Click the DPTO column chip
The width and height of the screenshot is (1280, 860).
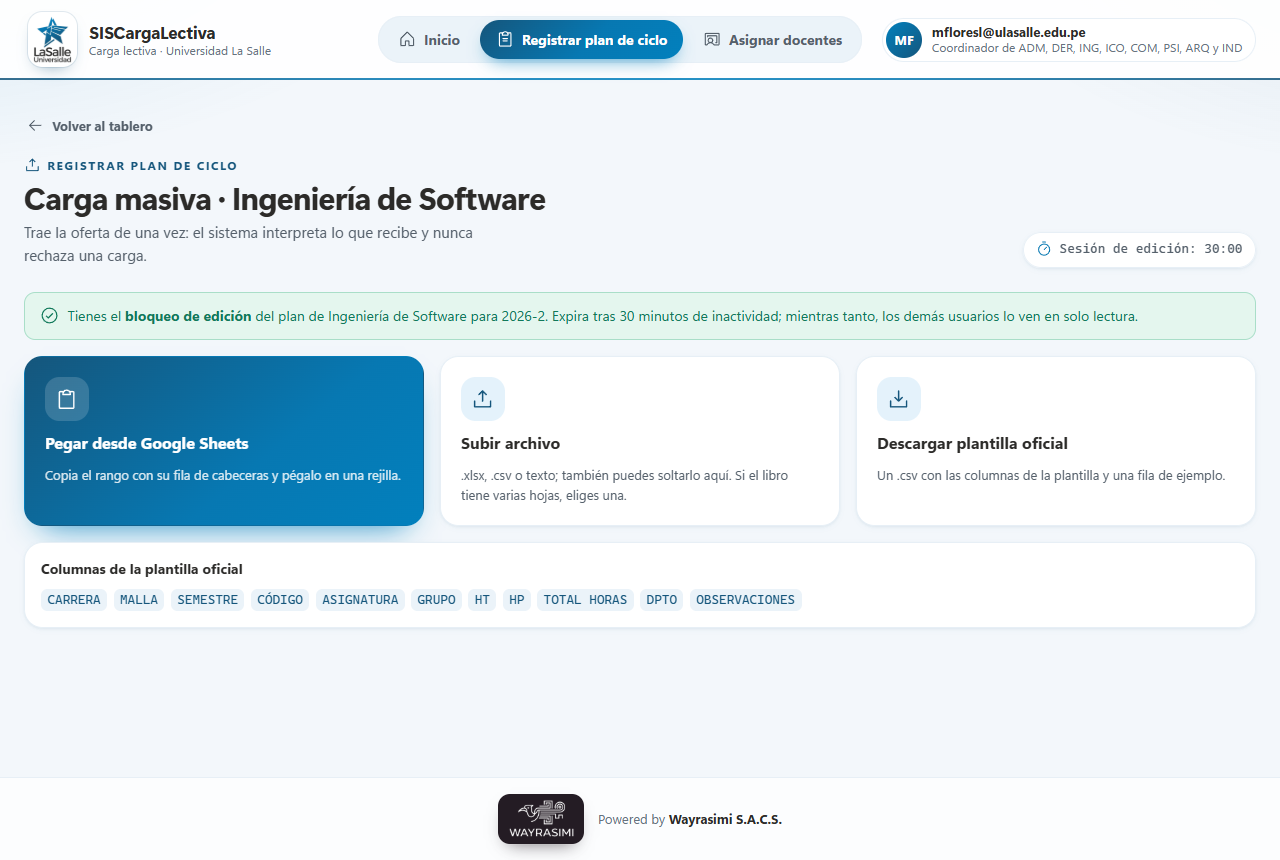(662, 600)
